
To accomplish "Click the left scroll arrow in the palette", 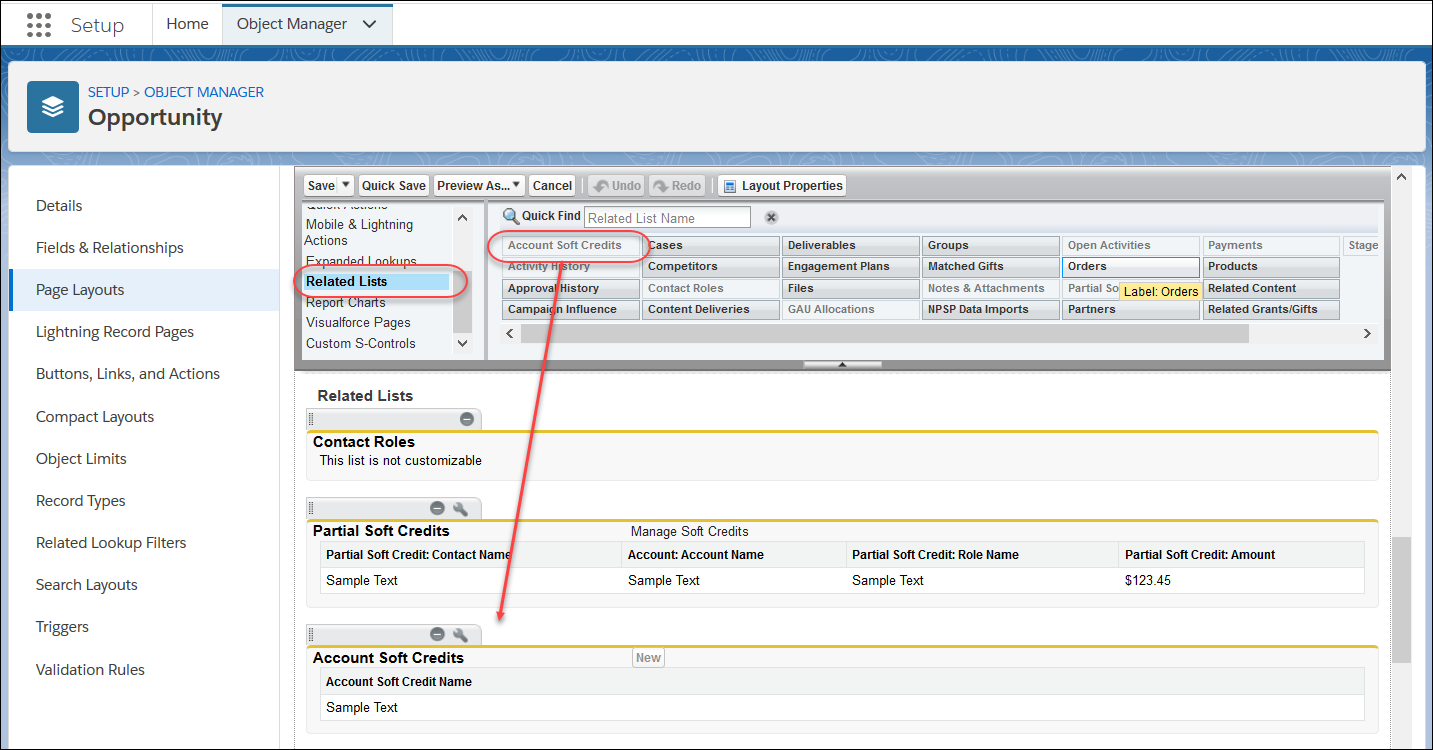I will pos(510,332).
